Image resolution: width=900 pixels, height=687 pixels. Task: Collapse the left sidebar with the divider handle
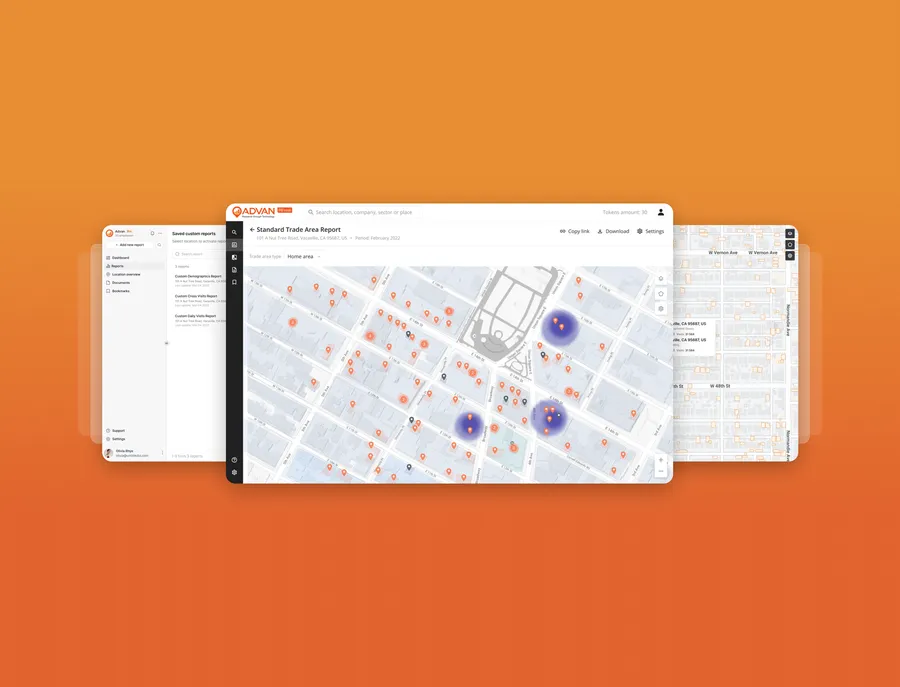click(x=166, y=343)
